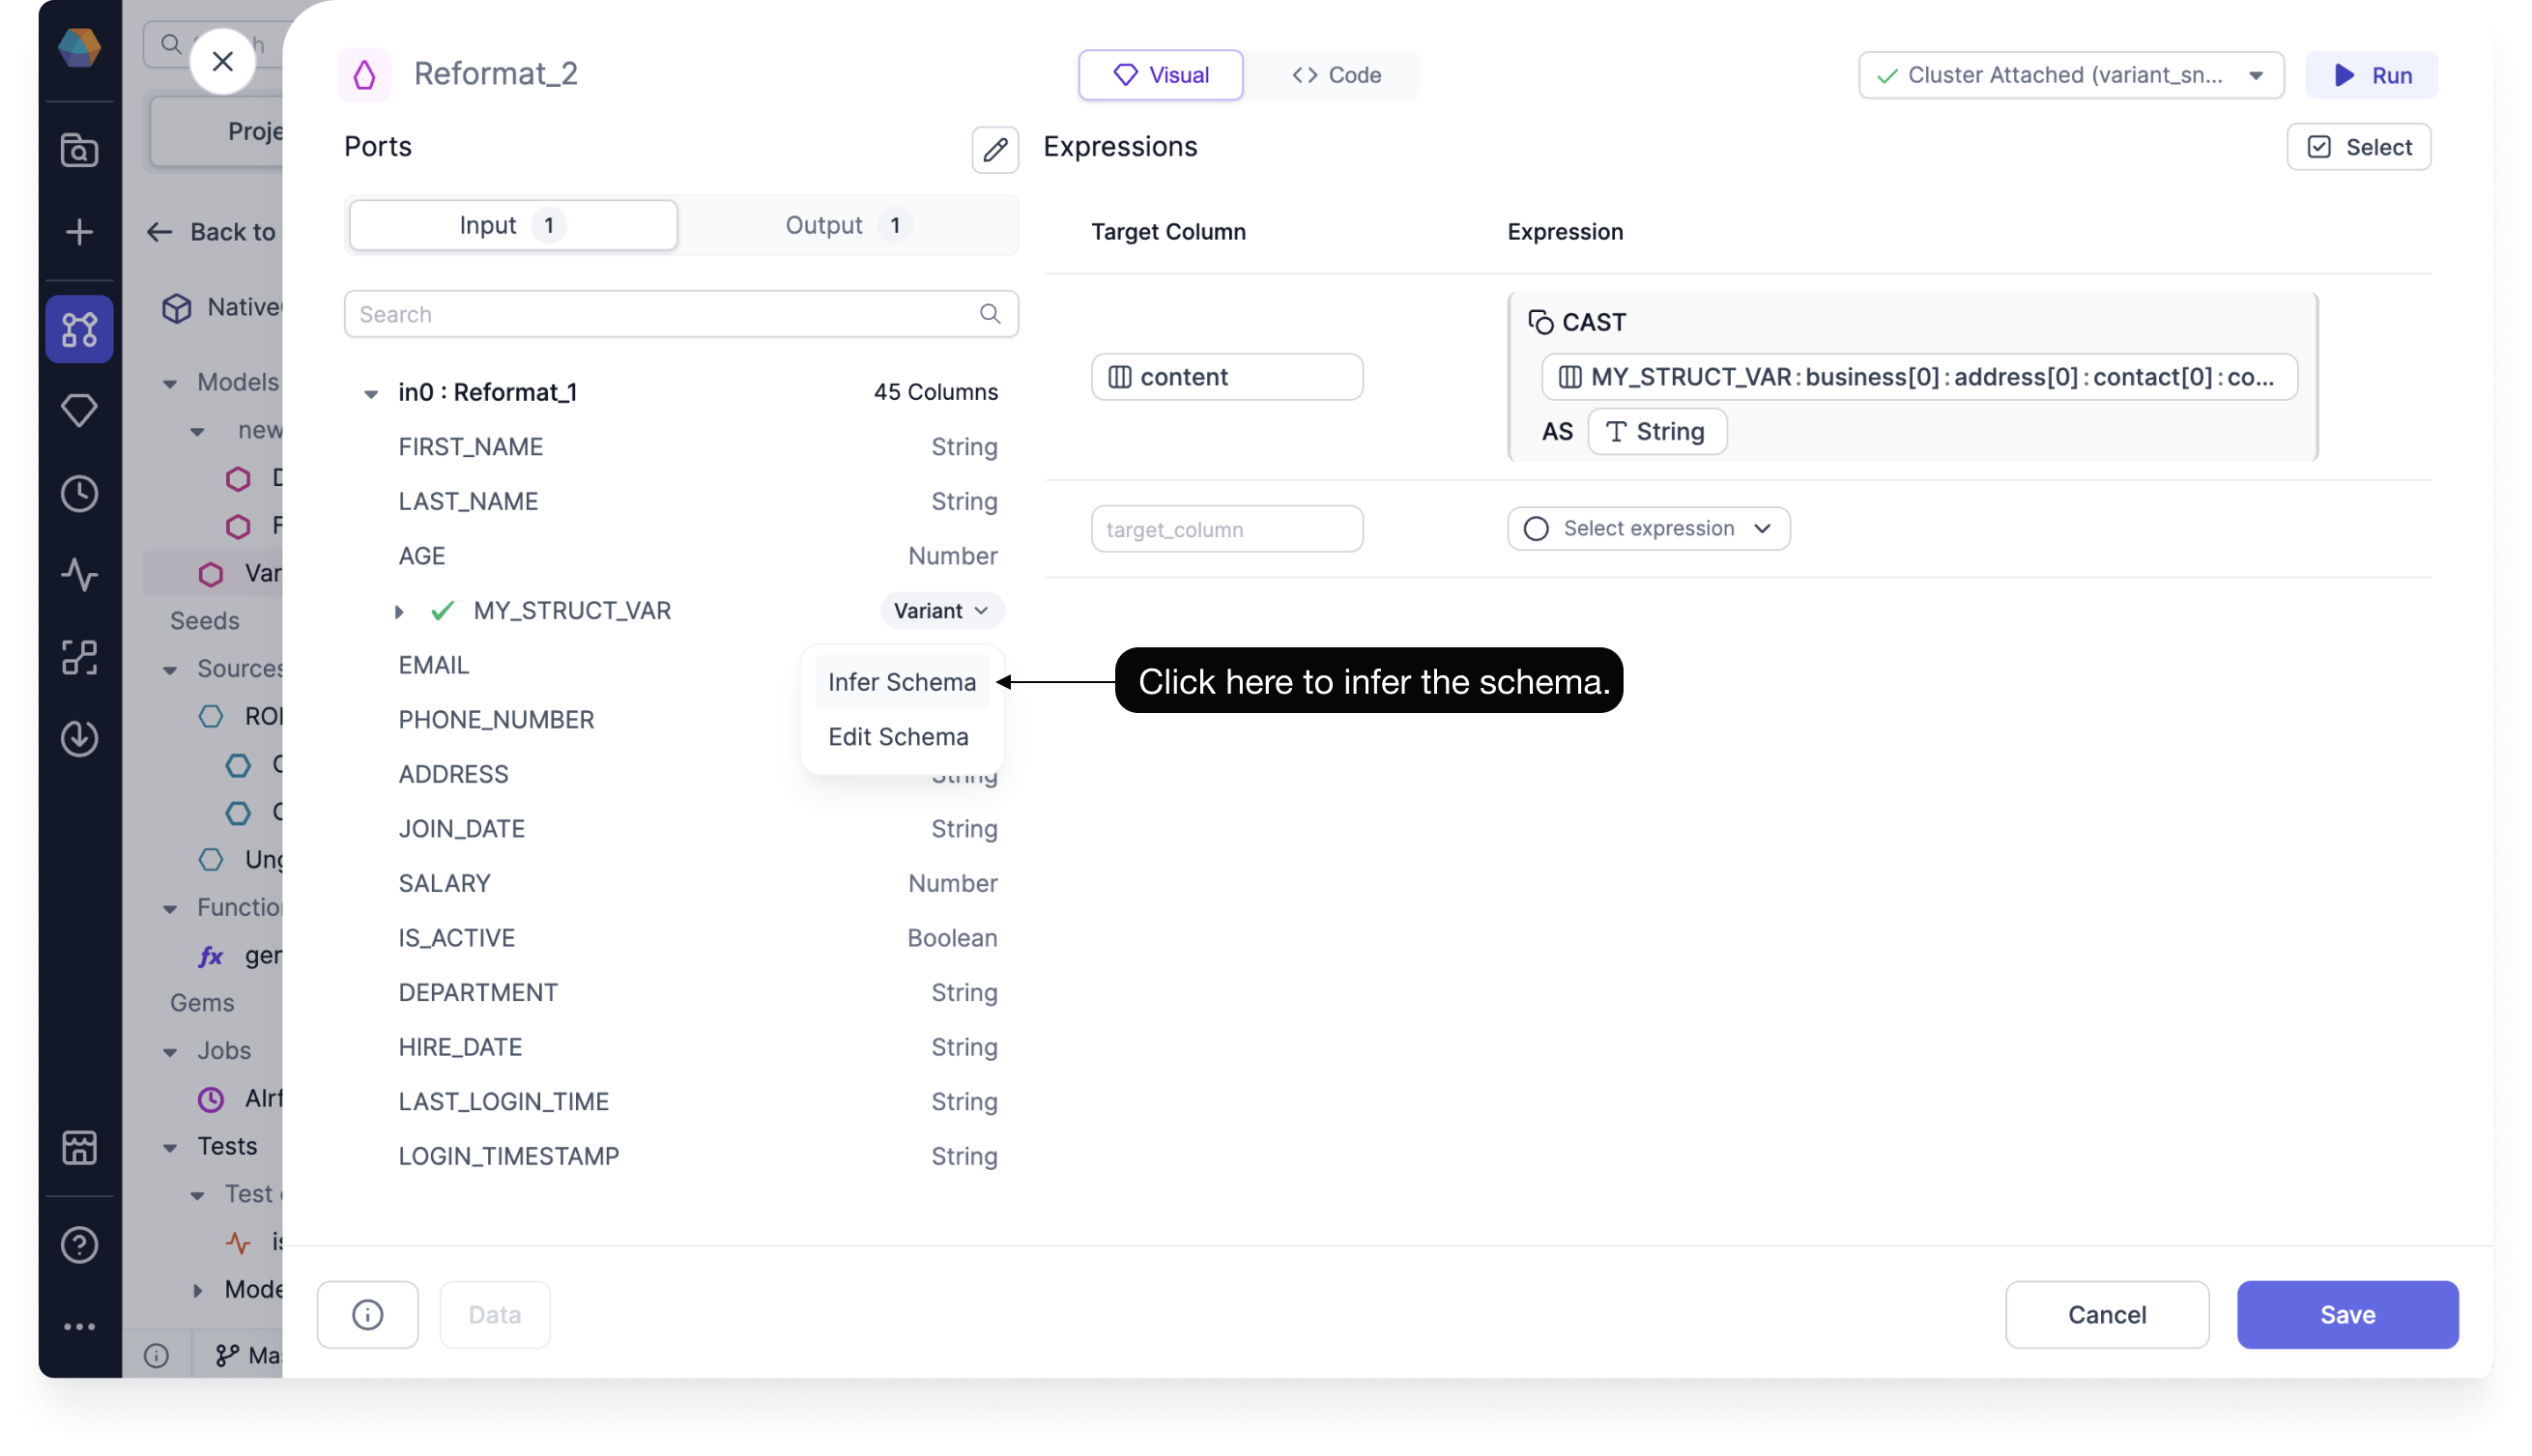Collapse the in0 : Reformat_1 column list

[x=370, y=393]
